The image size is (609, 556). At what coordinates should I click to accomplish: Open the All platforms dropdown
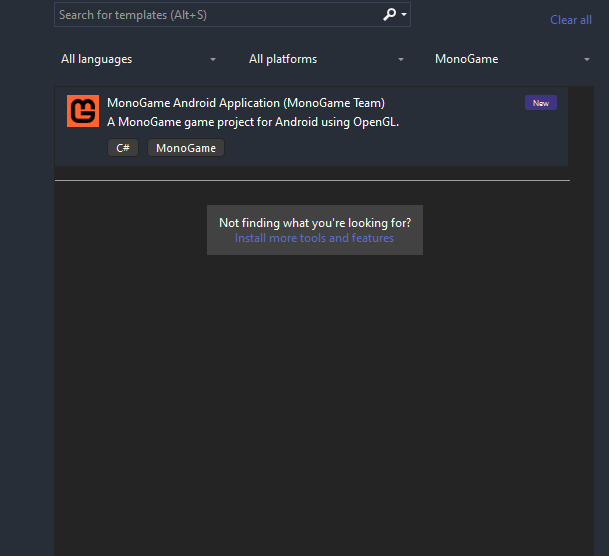[x=326, y=59]
